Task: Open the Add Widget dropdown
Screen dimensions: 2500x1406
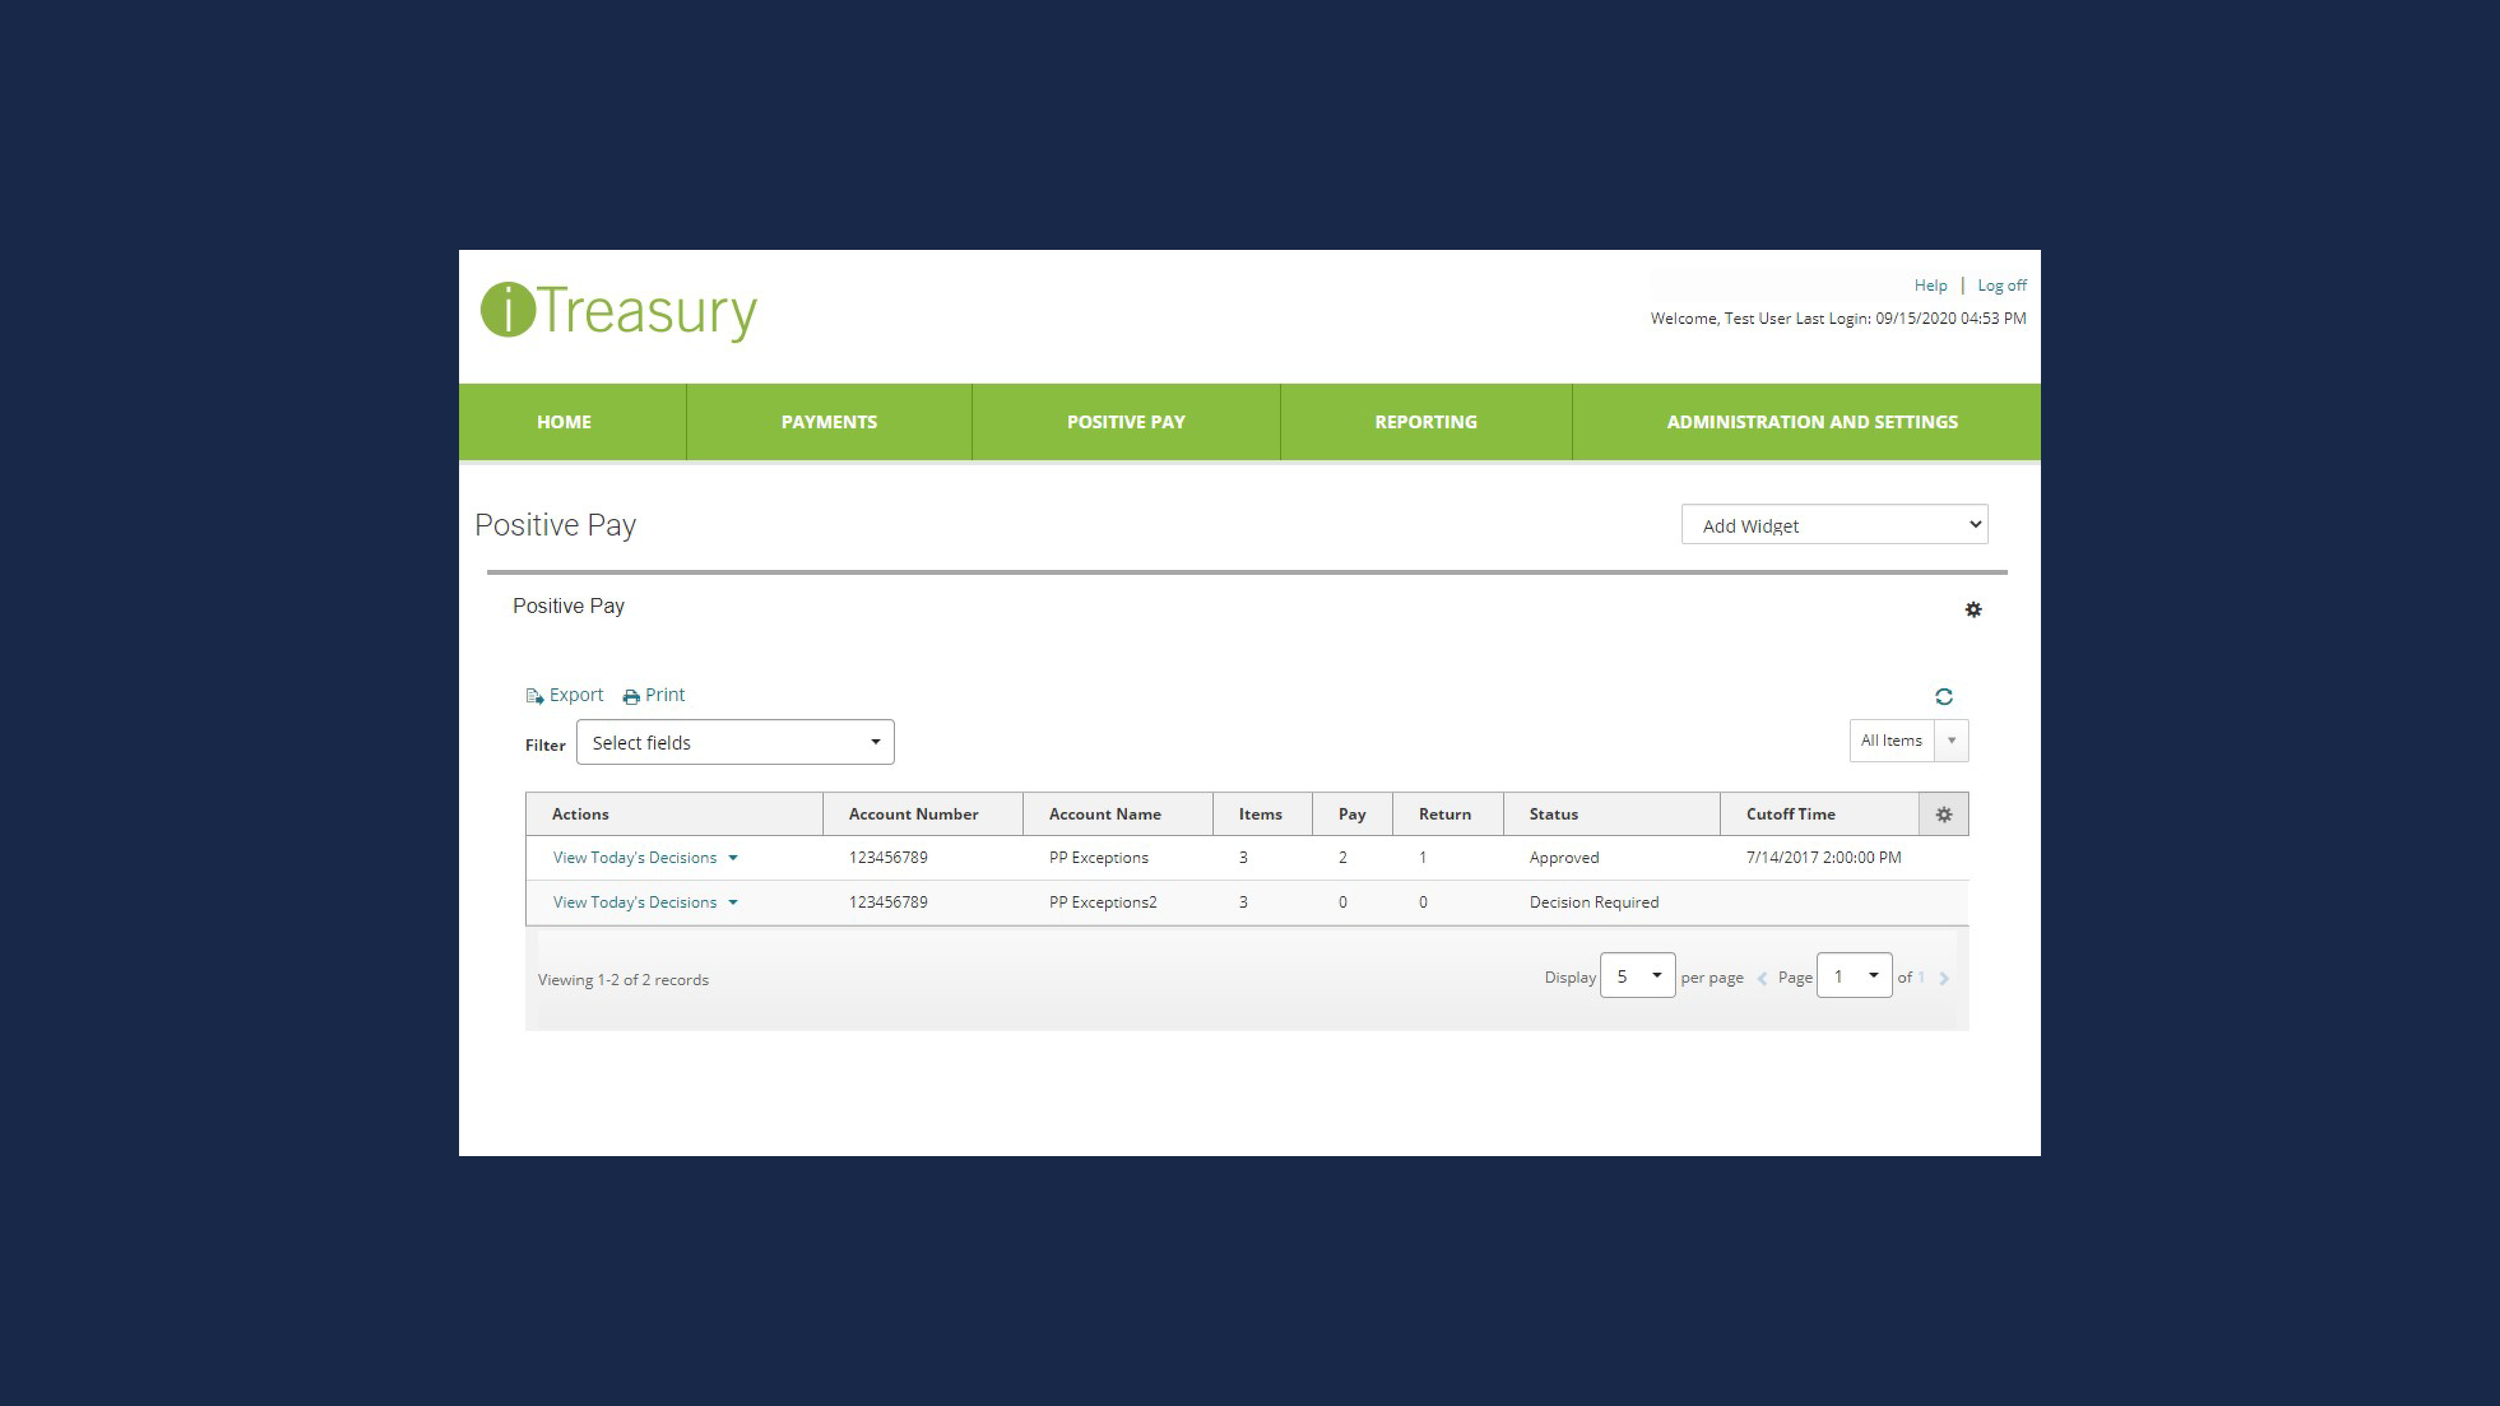Action: pos(1833,525)
